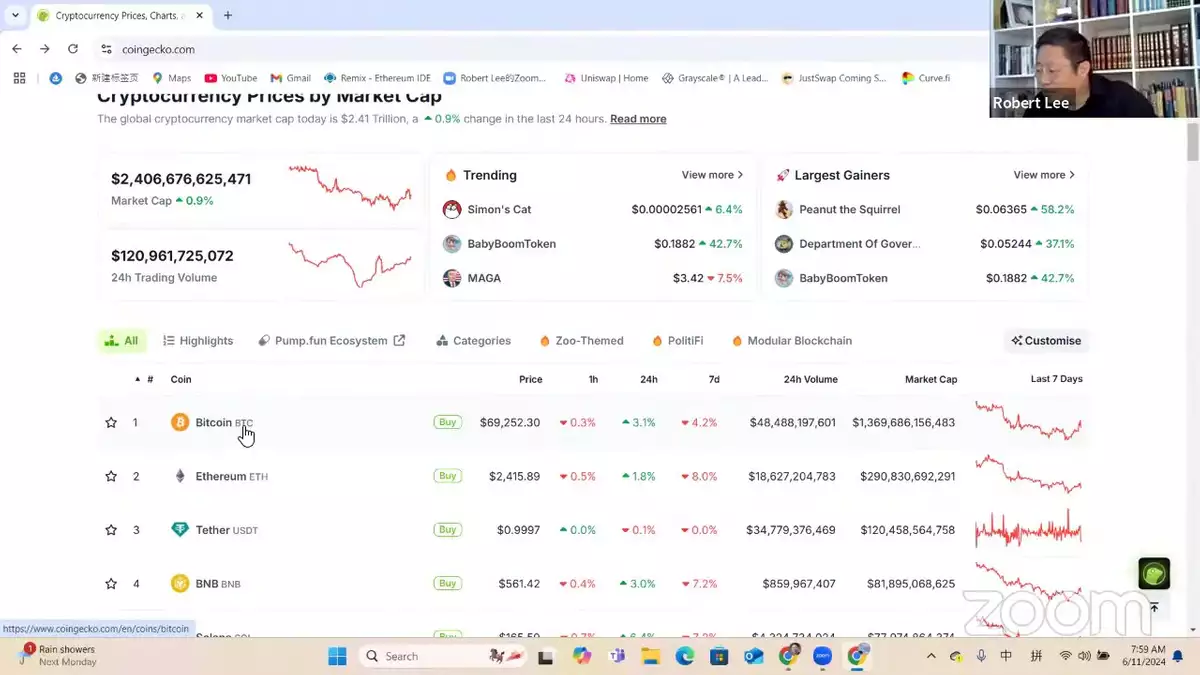1200x675 pixels.
Task: Switch to the Highlights tab
Action: click(x=198, y=341)
